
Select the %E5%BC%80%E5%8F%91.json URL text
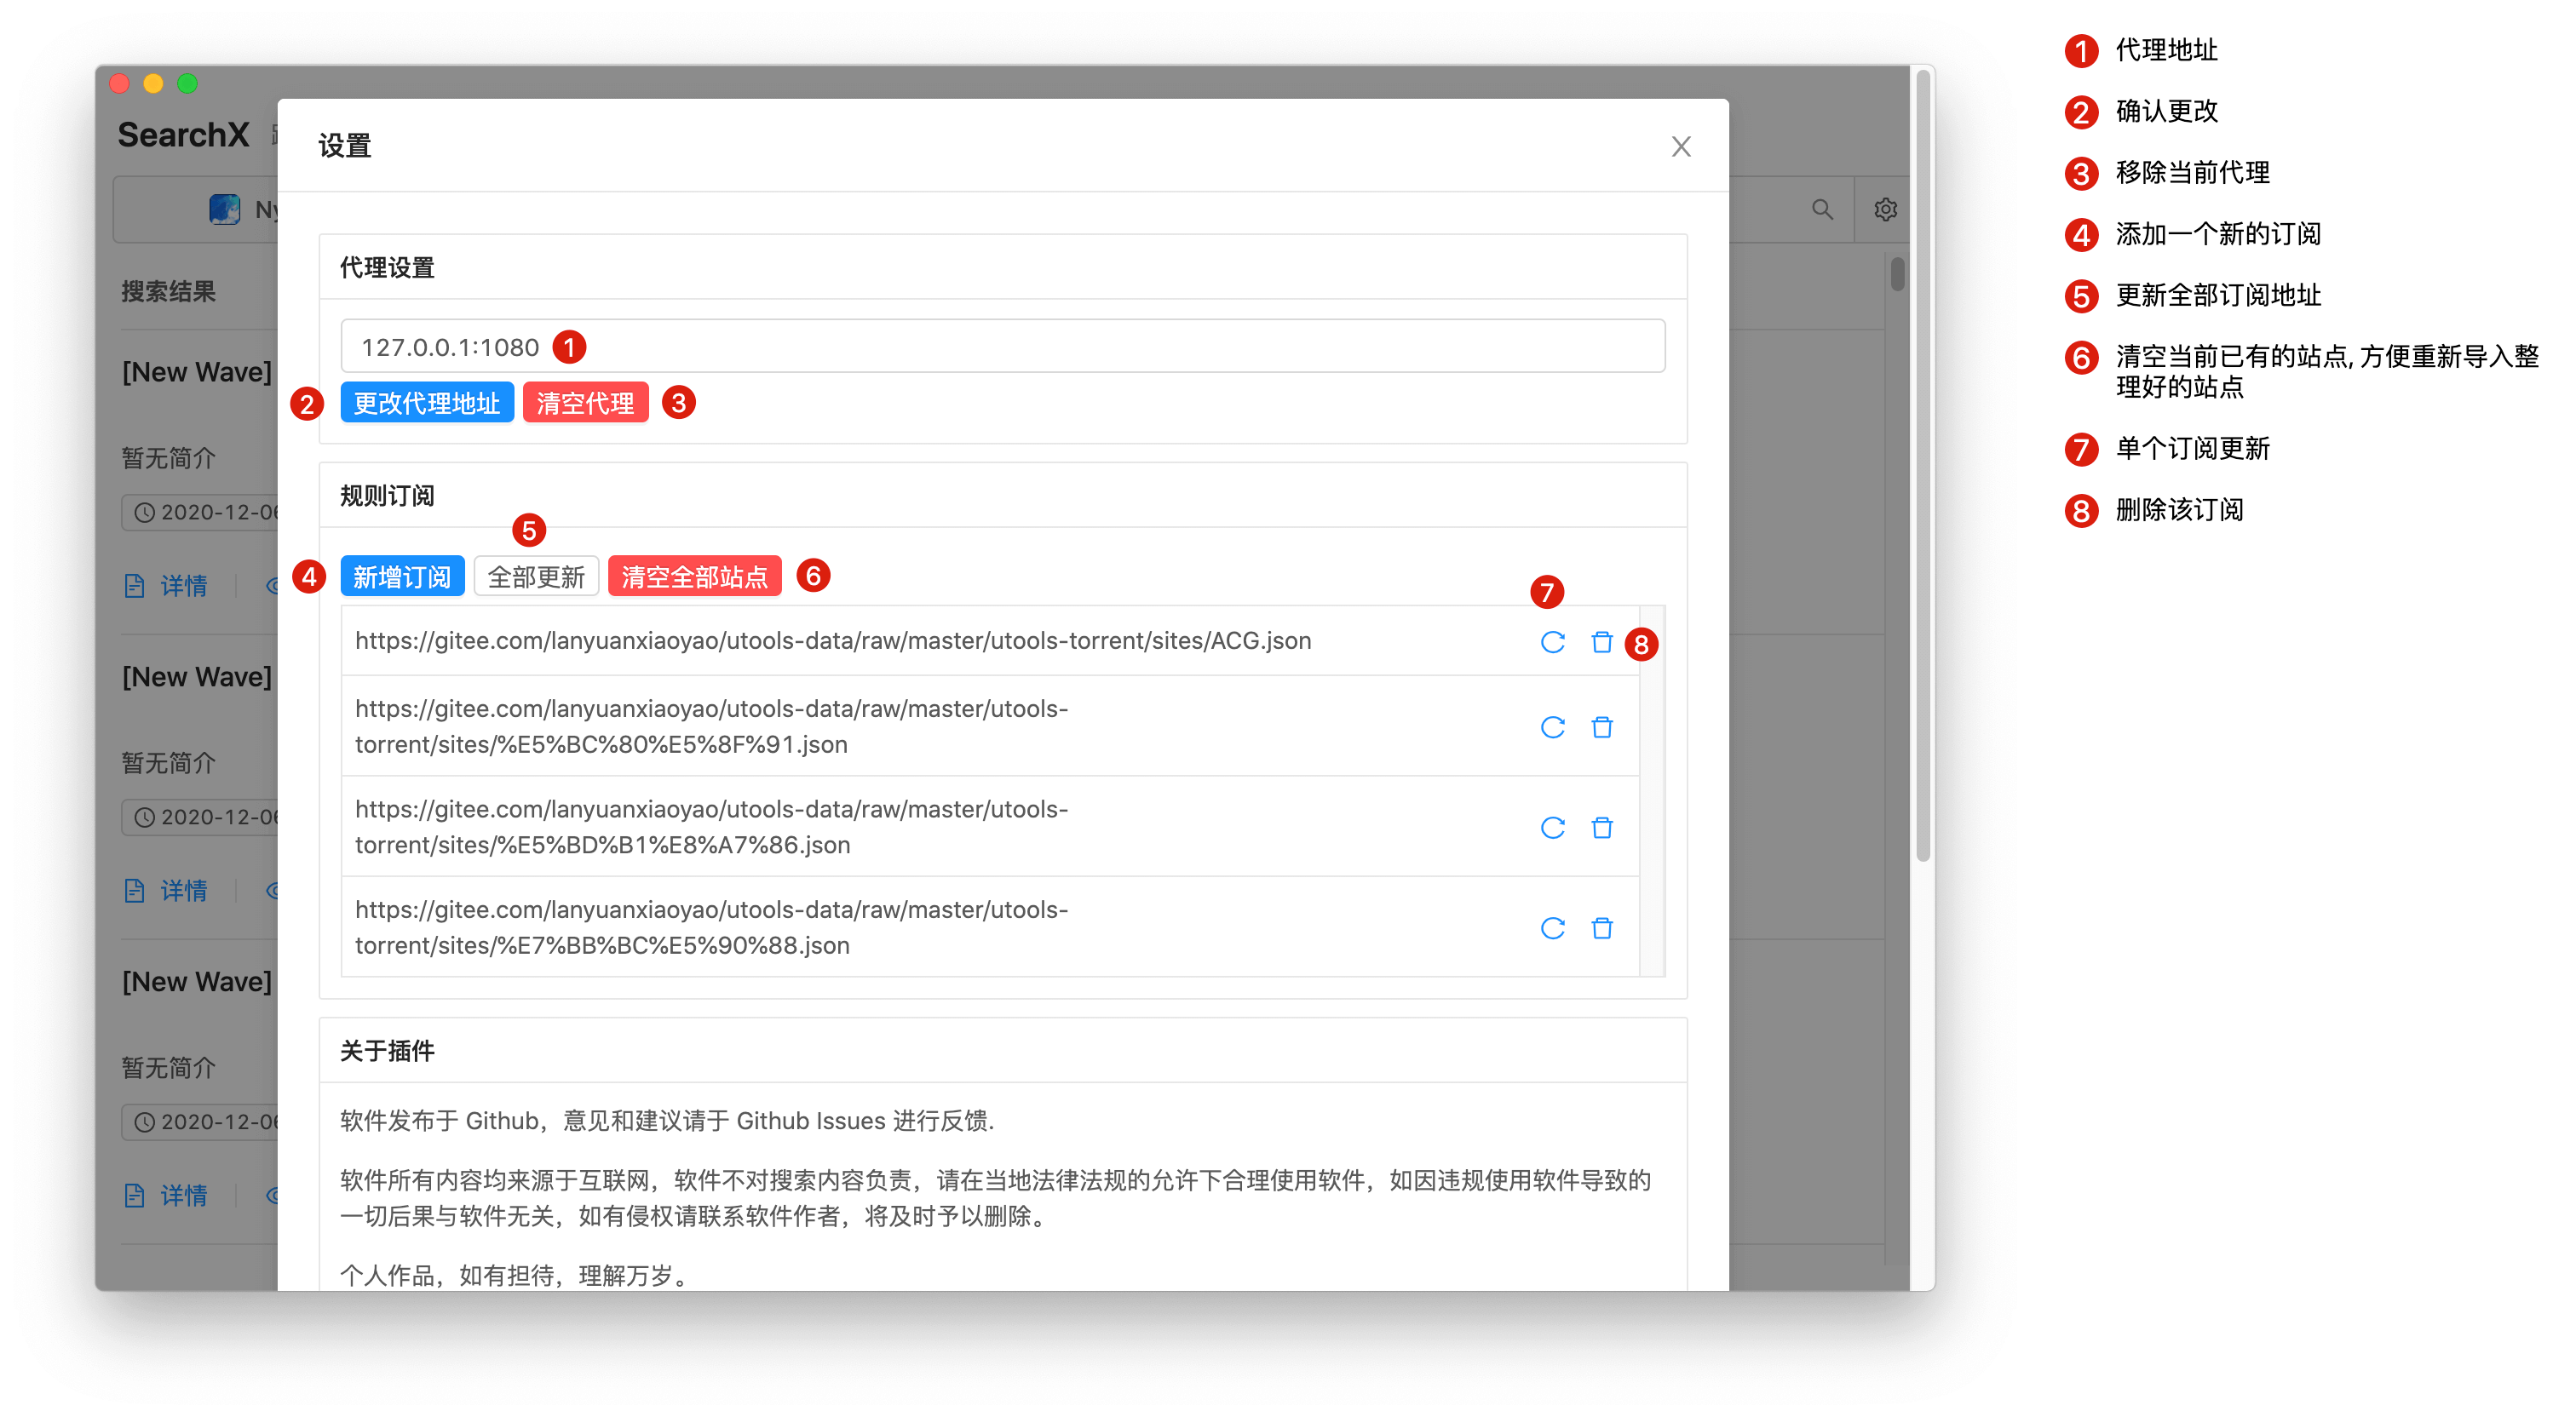click(711, 727)
